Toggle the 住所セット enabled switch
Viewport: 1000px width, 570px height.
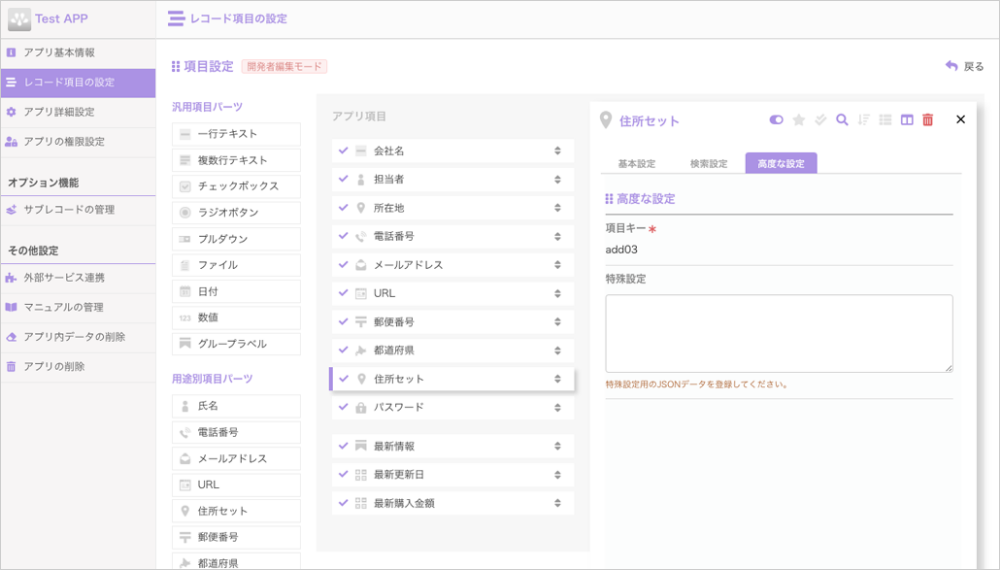[776, 120]
